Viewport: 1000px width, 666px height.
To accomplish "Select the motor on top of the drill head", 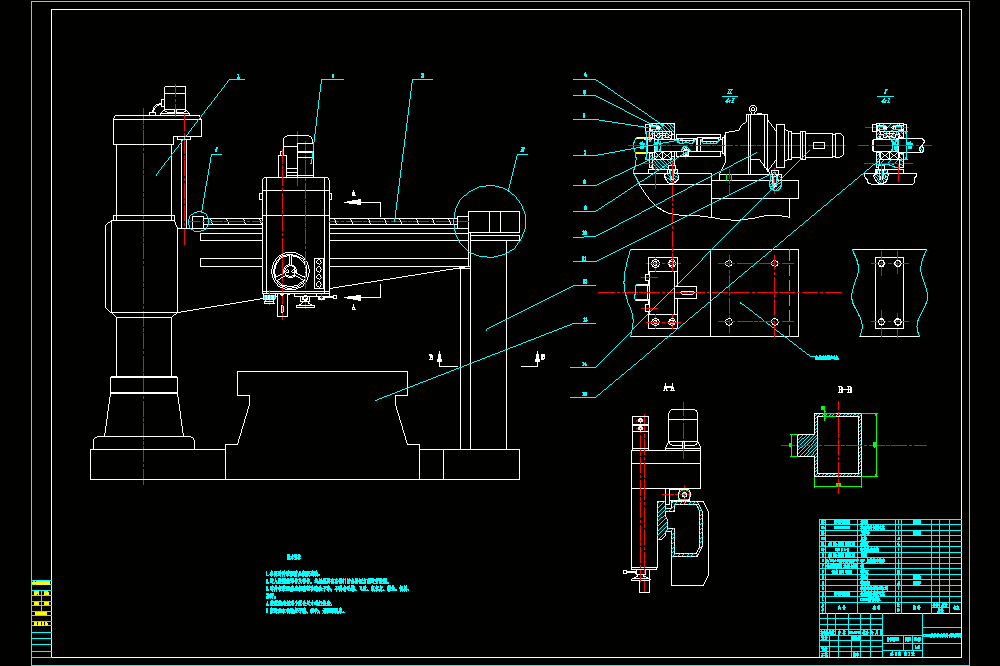I will click(x=298, y=156).
